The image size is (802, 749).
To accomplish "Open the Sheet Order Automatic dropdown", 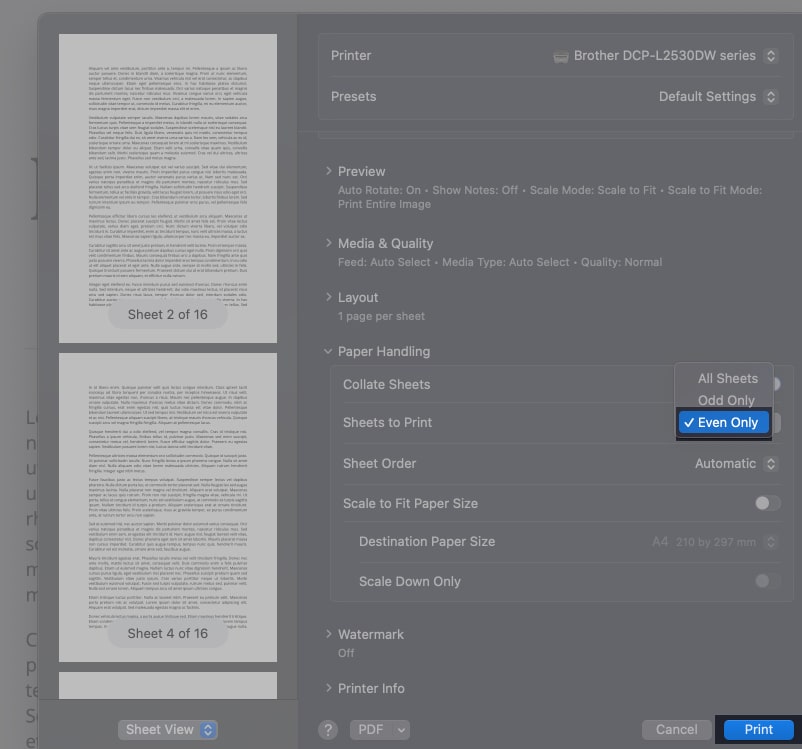I will point(771,464).
